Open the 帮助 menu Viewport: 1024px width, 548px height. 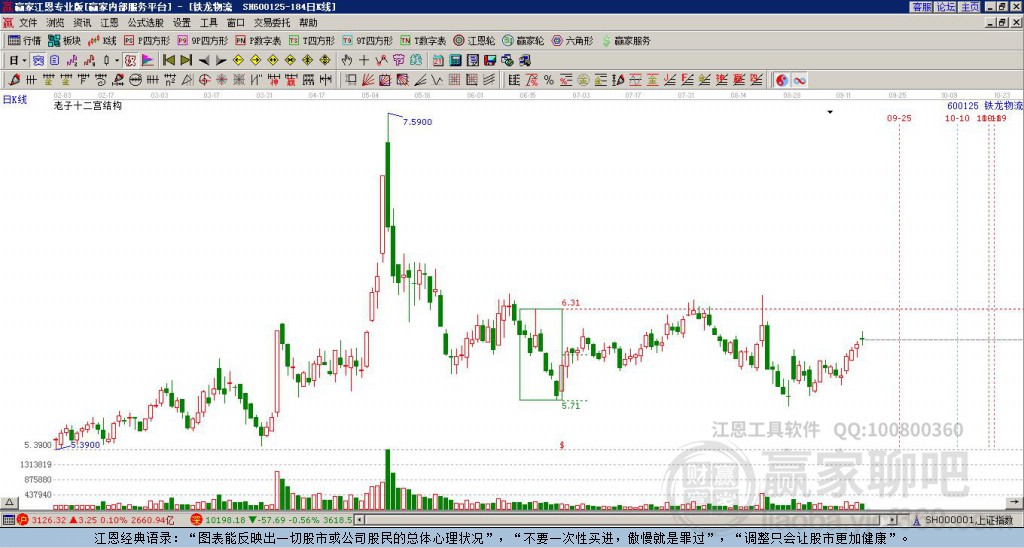[x=308, y=23]
